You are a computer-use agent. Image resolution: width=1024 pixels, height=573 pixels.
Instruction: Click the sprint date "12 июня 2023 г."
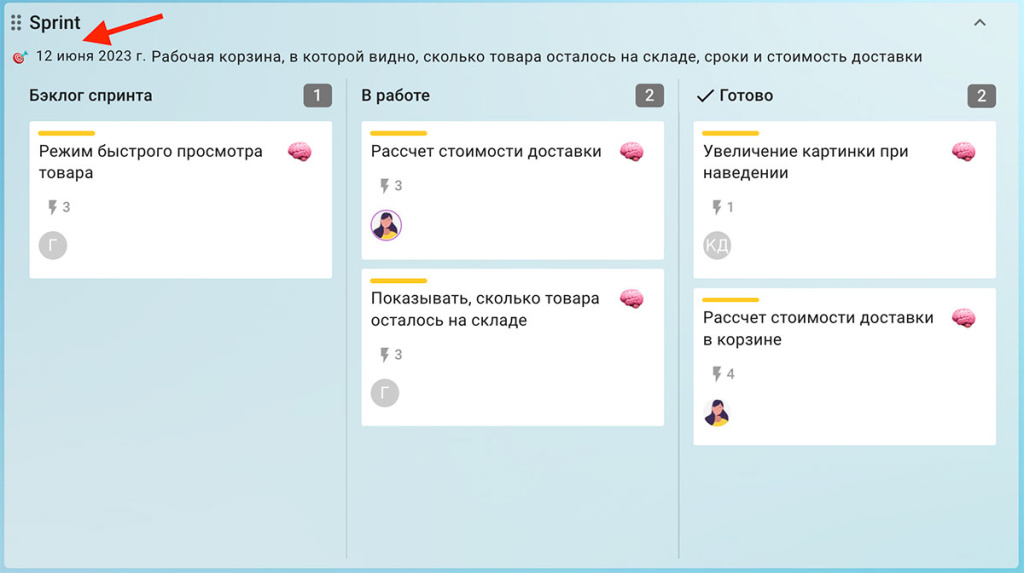pyautogui.click(x=91, y=57)
